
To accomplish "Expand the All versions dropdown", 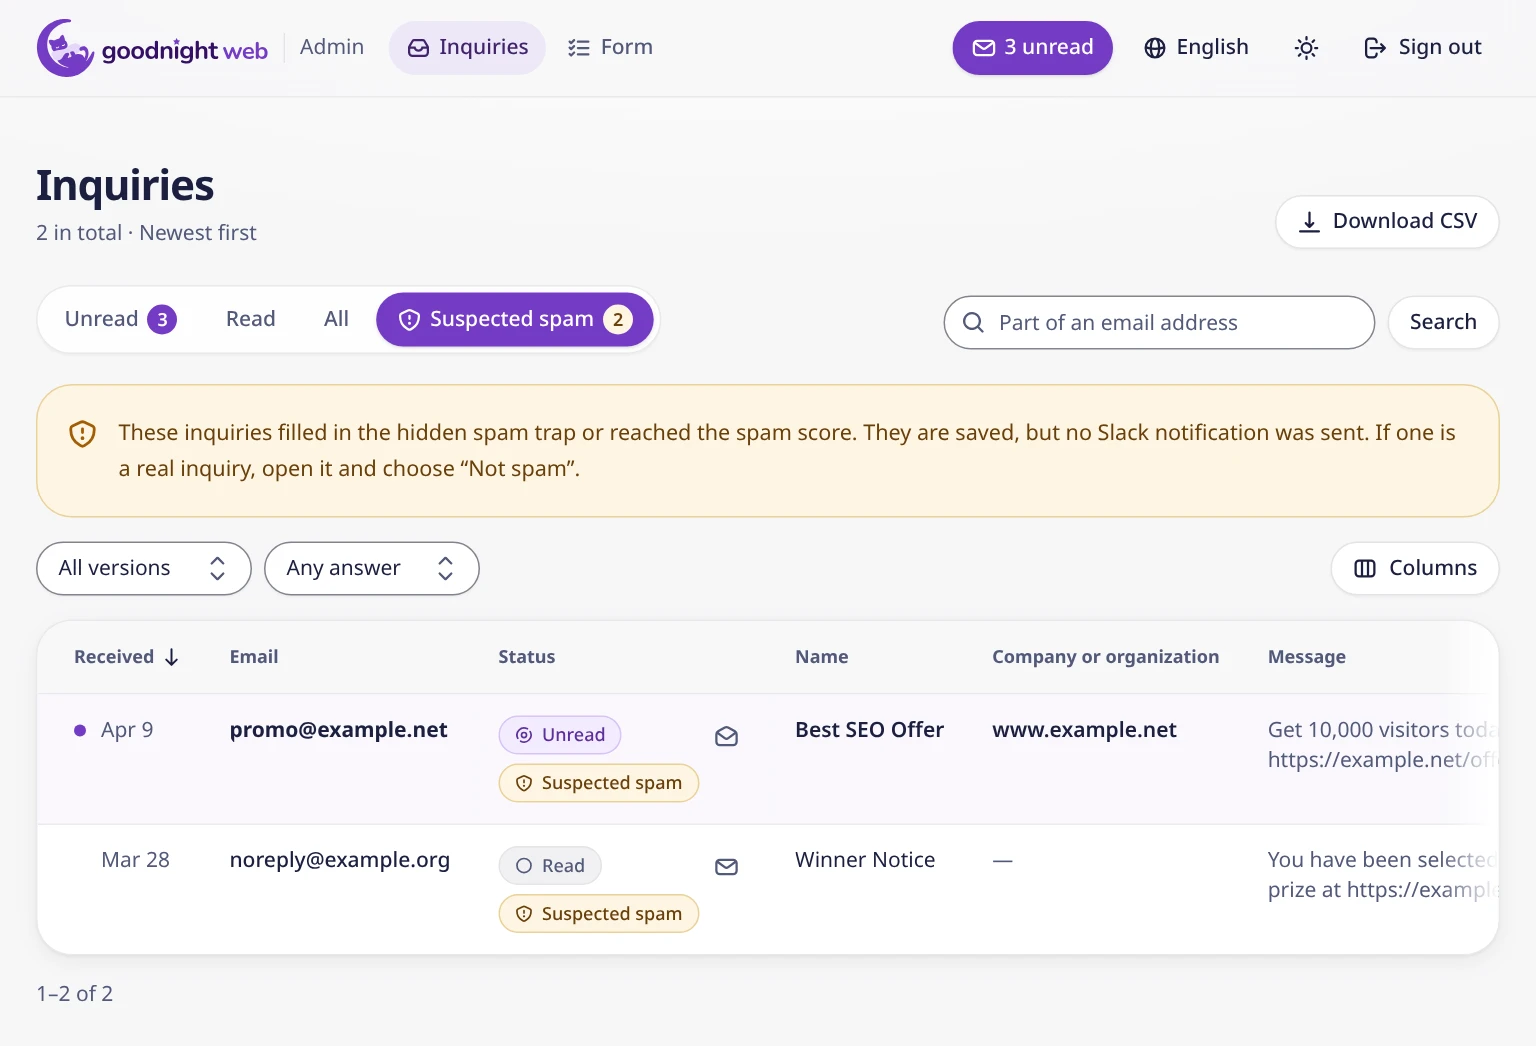I will tap(144, 568).
